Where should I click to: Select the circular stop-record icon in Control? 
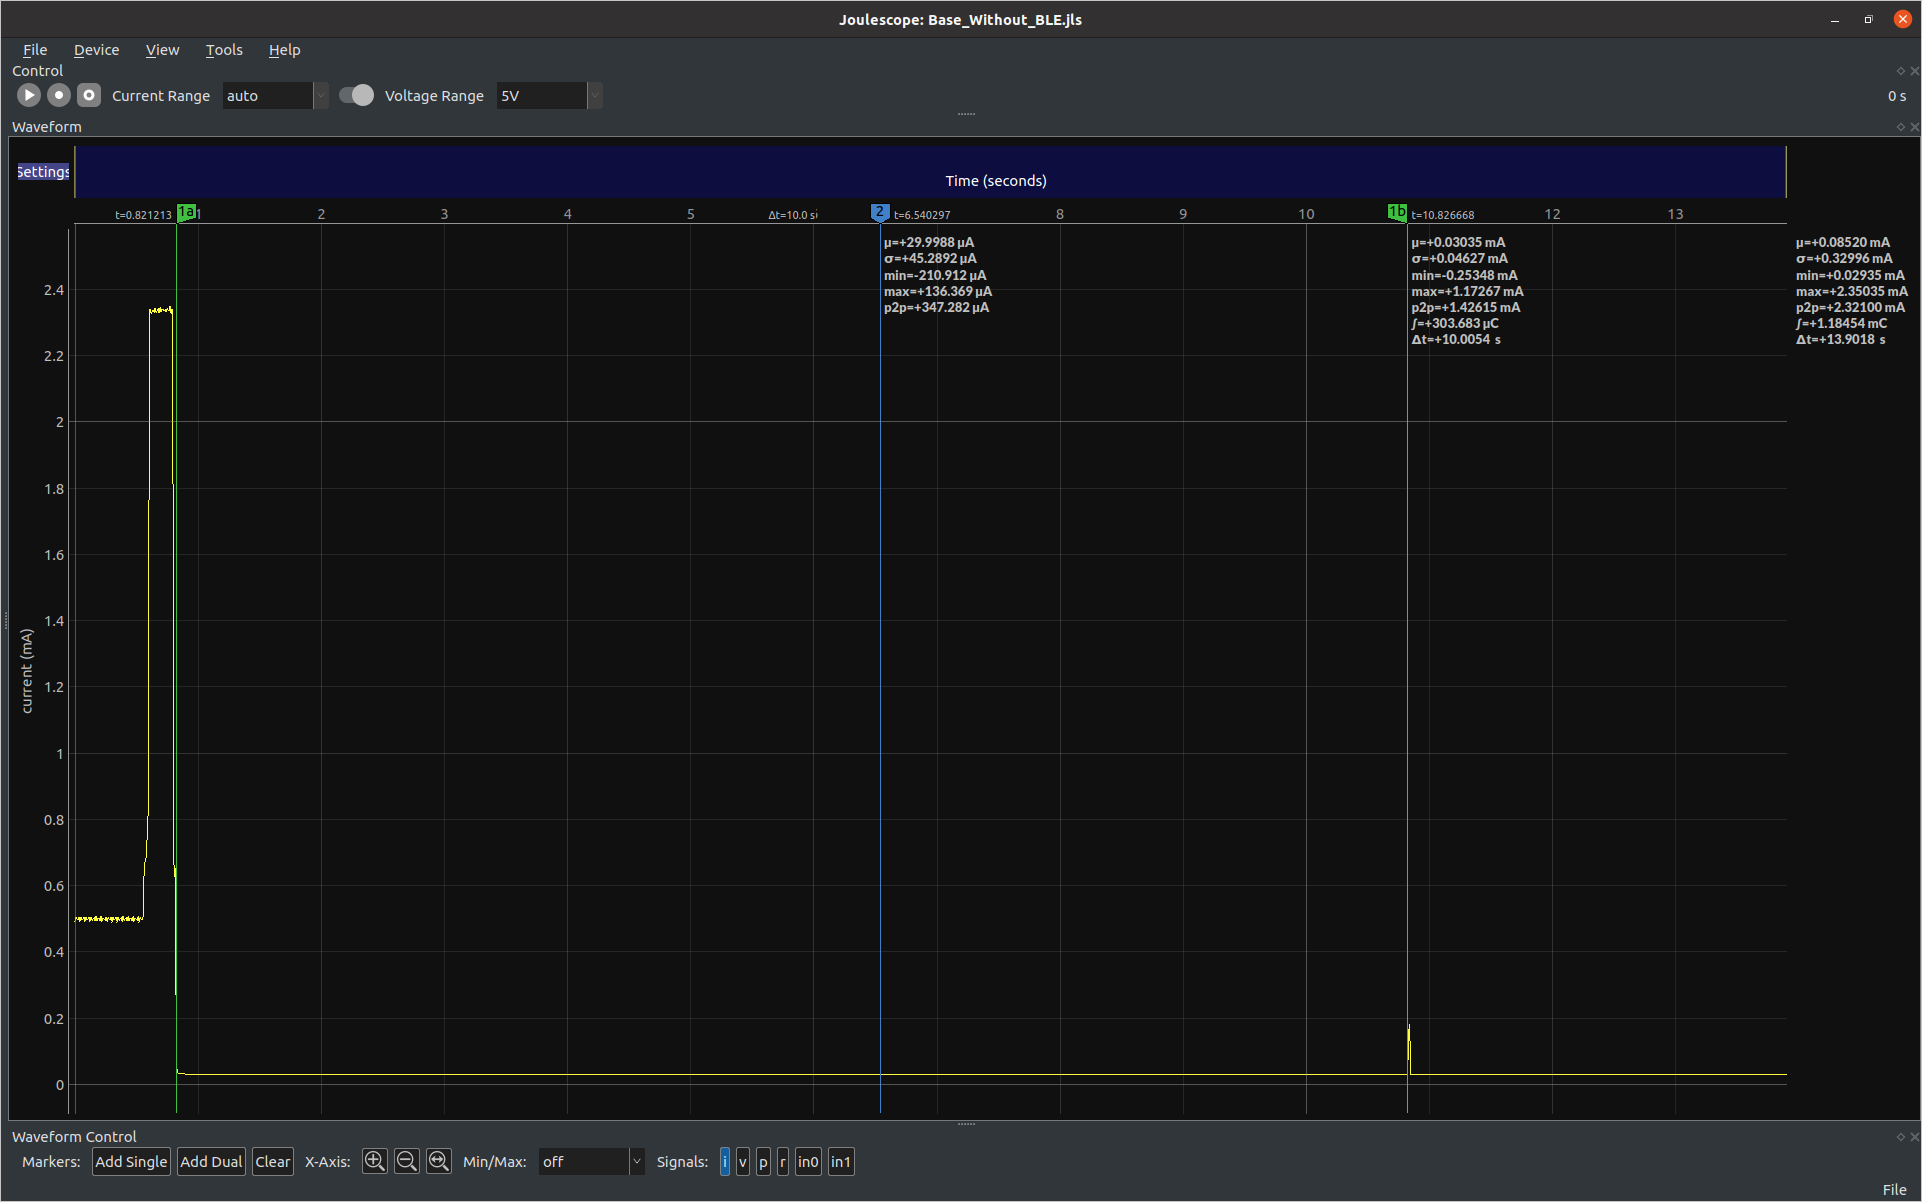tap(88, 95)
